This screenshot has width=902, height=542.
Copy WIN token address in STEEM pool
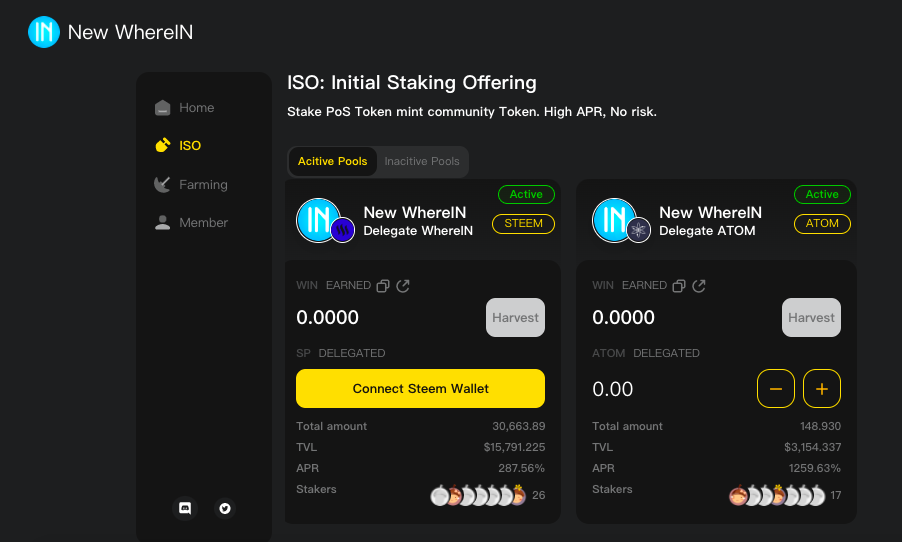383,286
